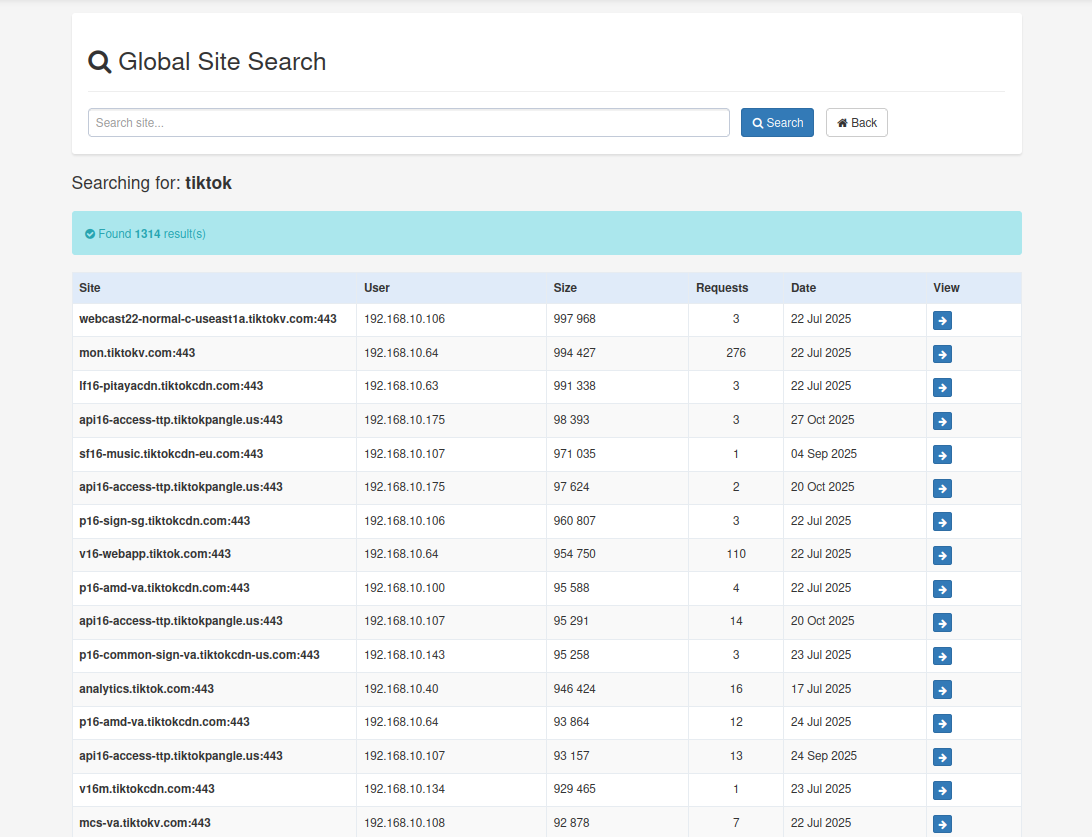Viewport: 1092px width, 837px height.
Task: Click the Site column header
Action: (x=90, y=288)
